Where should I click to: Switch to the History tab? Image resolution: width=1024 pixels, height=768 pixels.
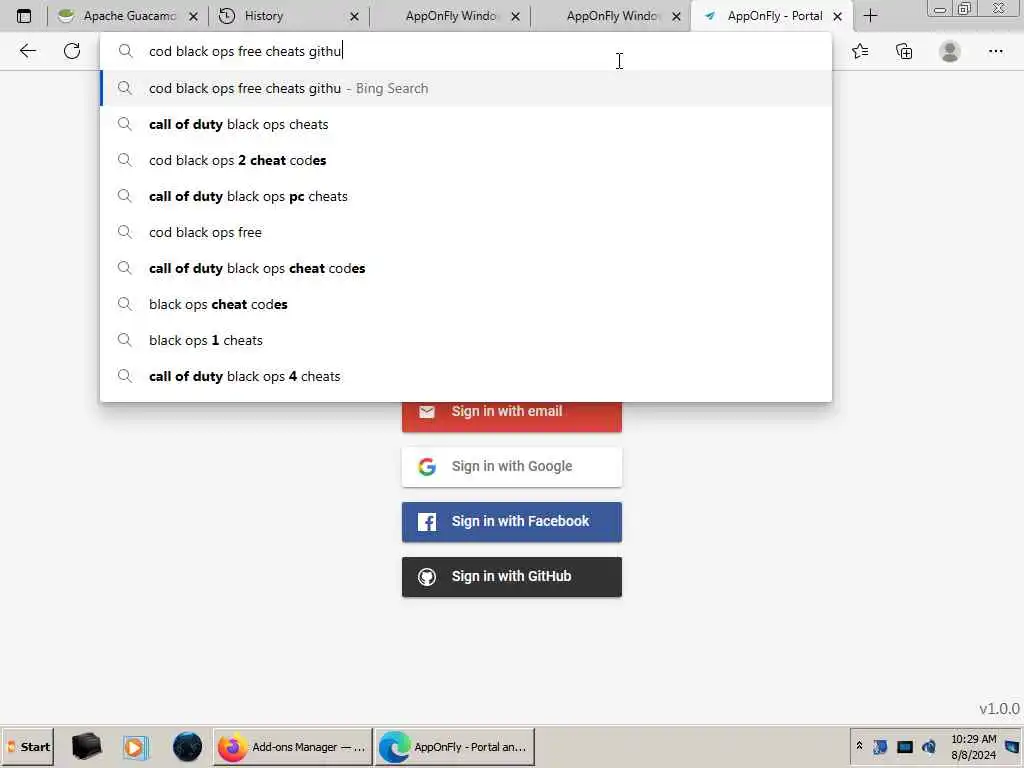(289, 16)
